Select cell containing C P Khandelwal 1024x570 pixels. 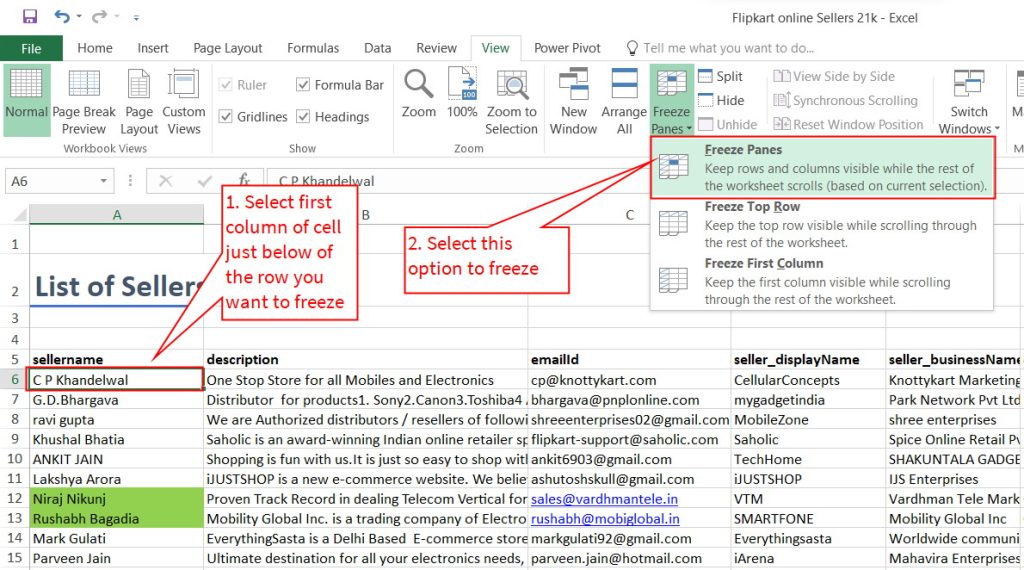(116, 380)
